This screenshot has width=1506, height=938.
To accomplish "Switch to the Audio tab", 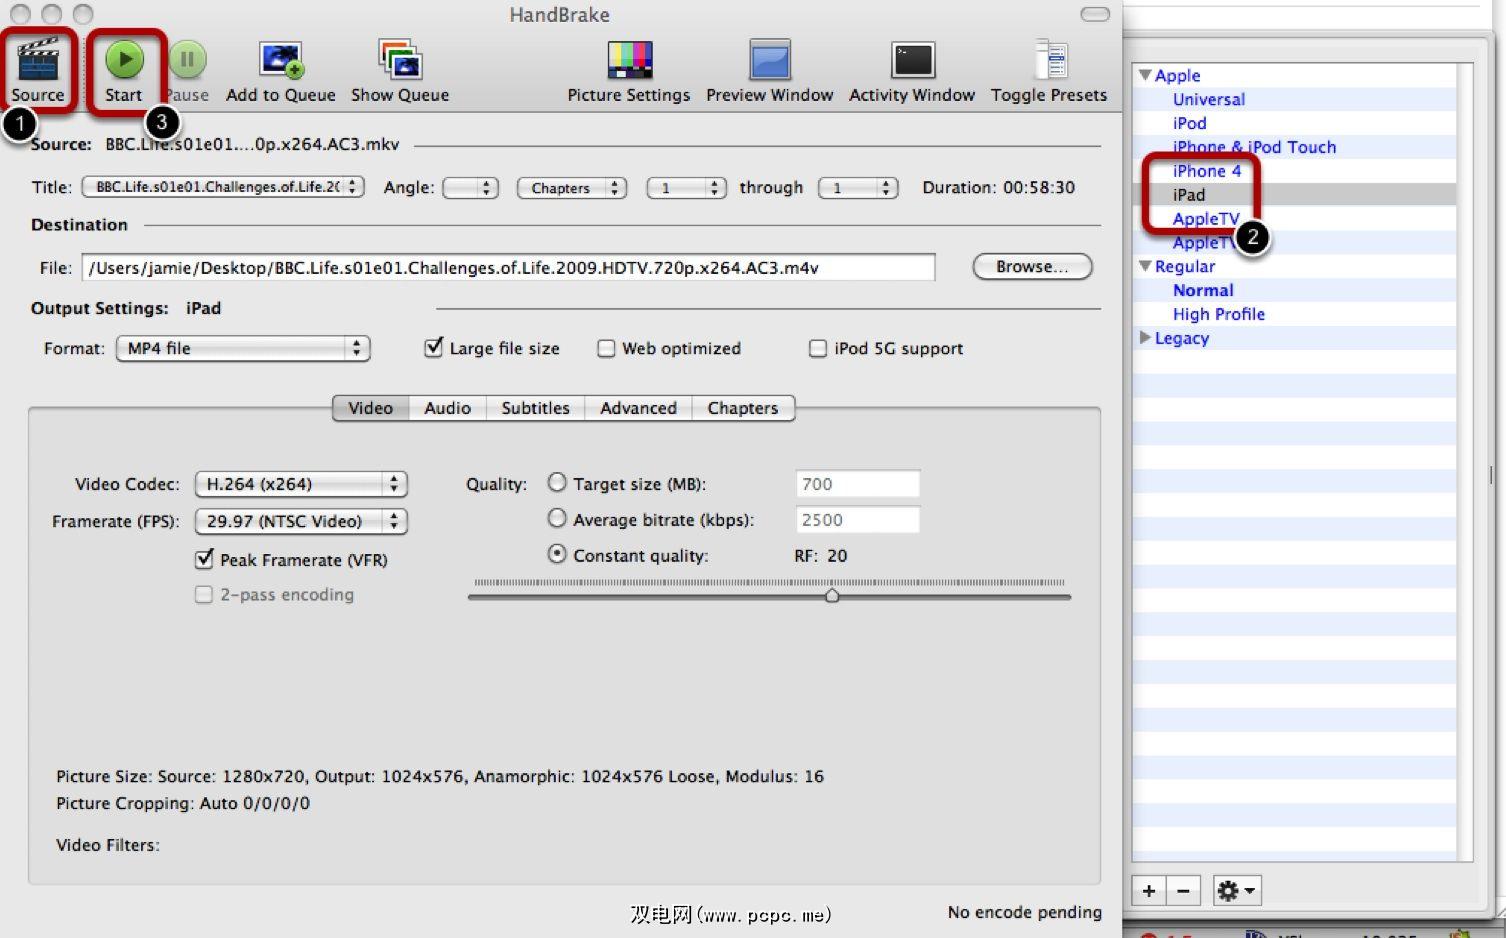I will (447, 408).
